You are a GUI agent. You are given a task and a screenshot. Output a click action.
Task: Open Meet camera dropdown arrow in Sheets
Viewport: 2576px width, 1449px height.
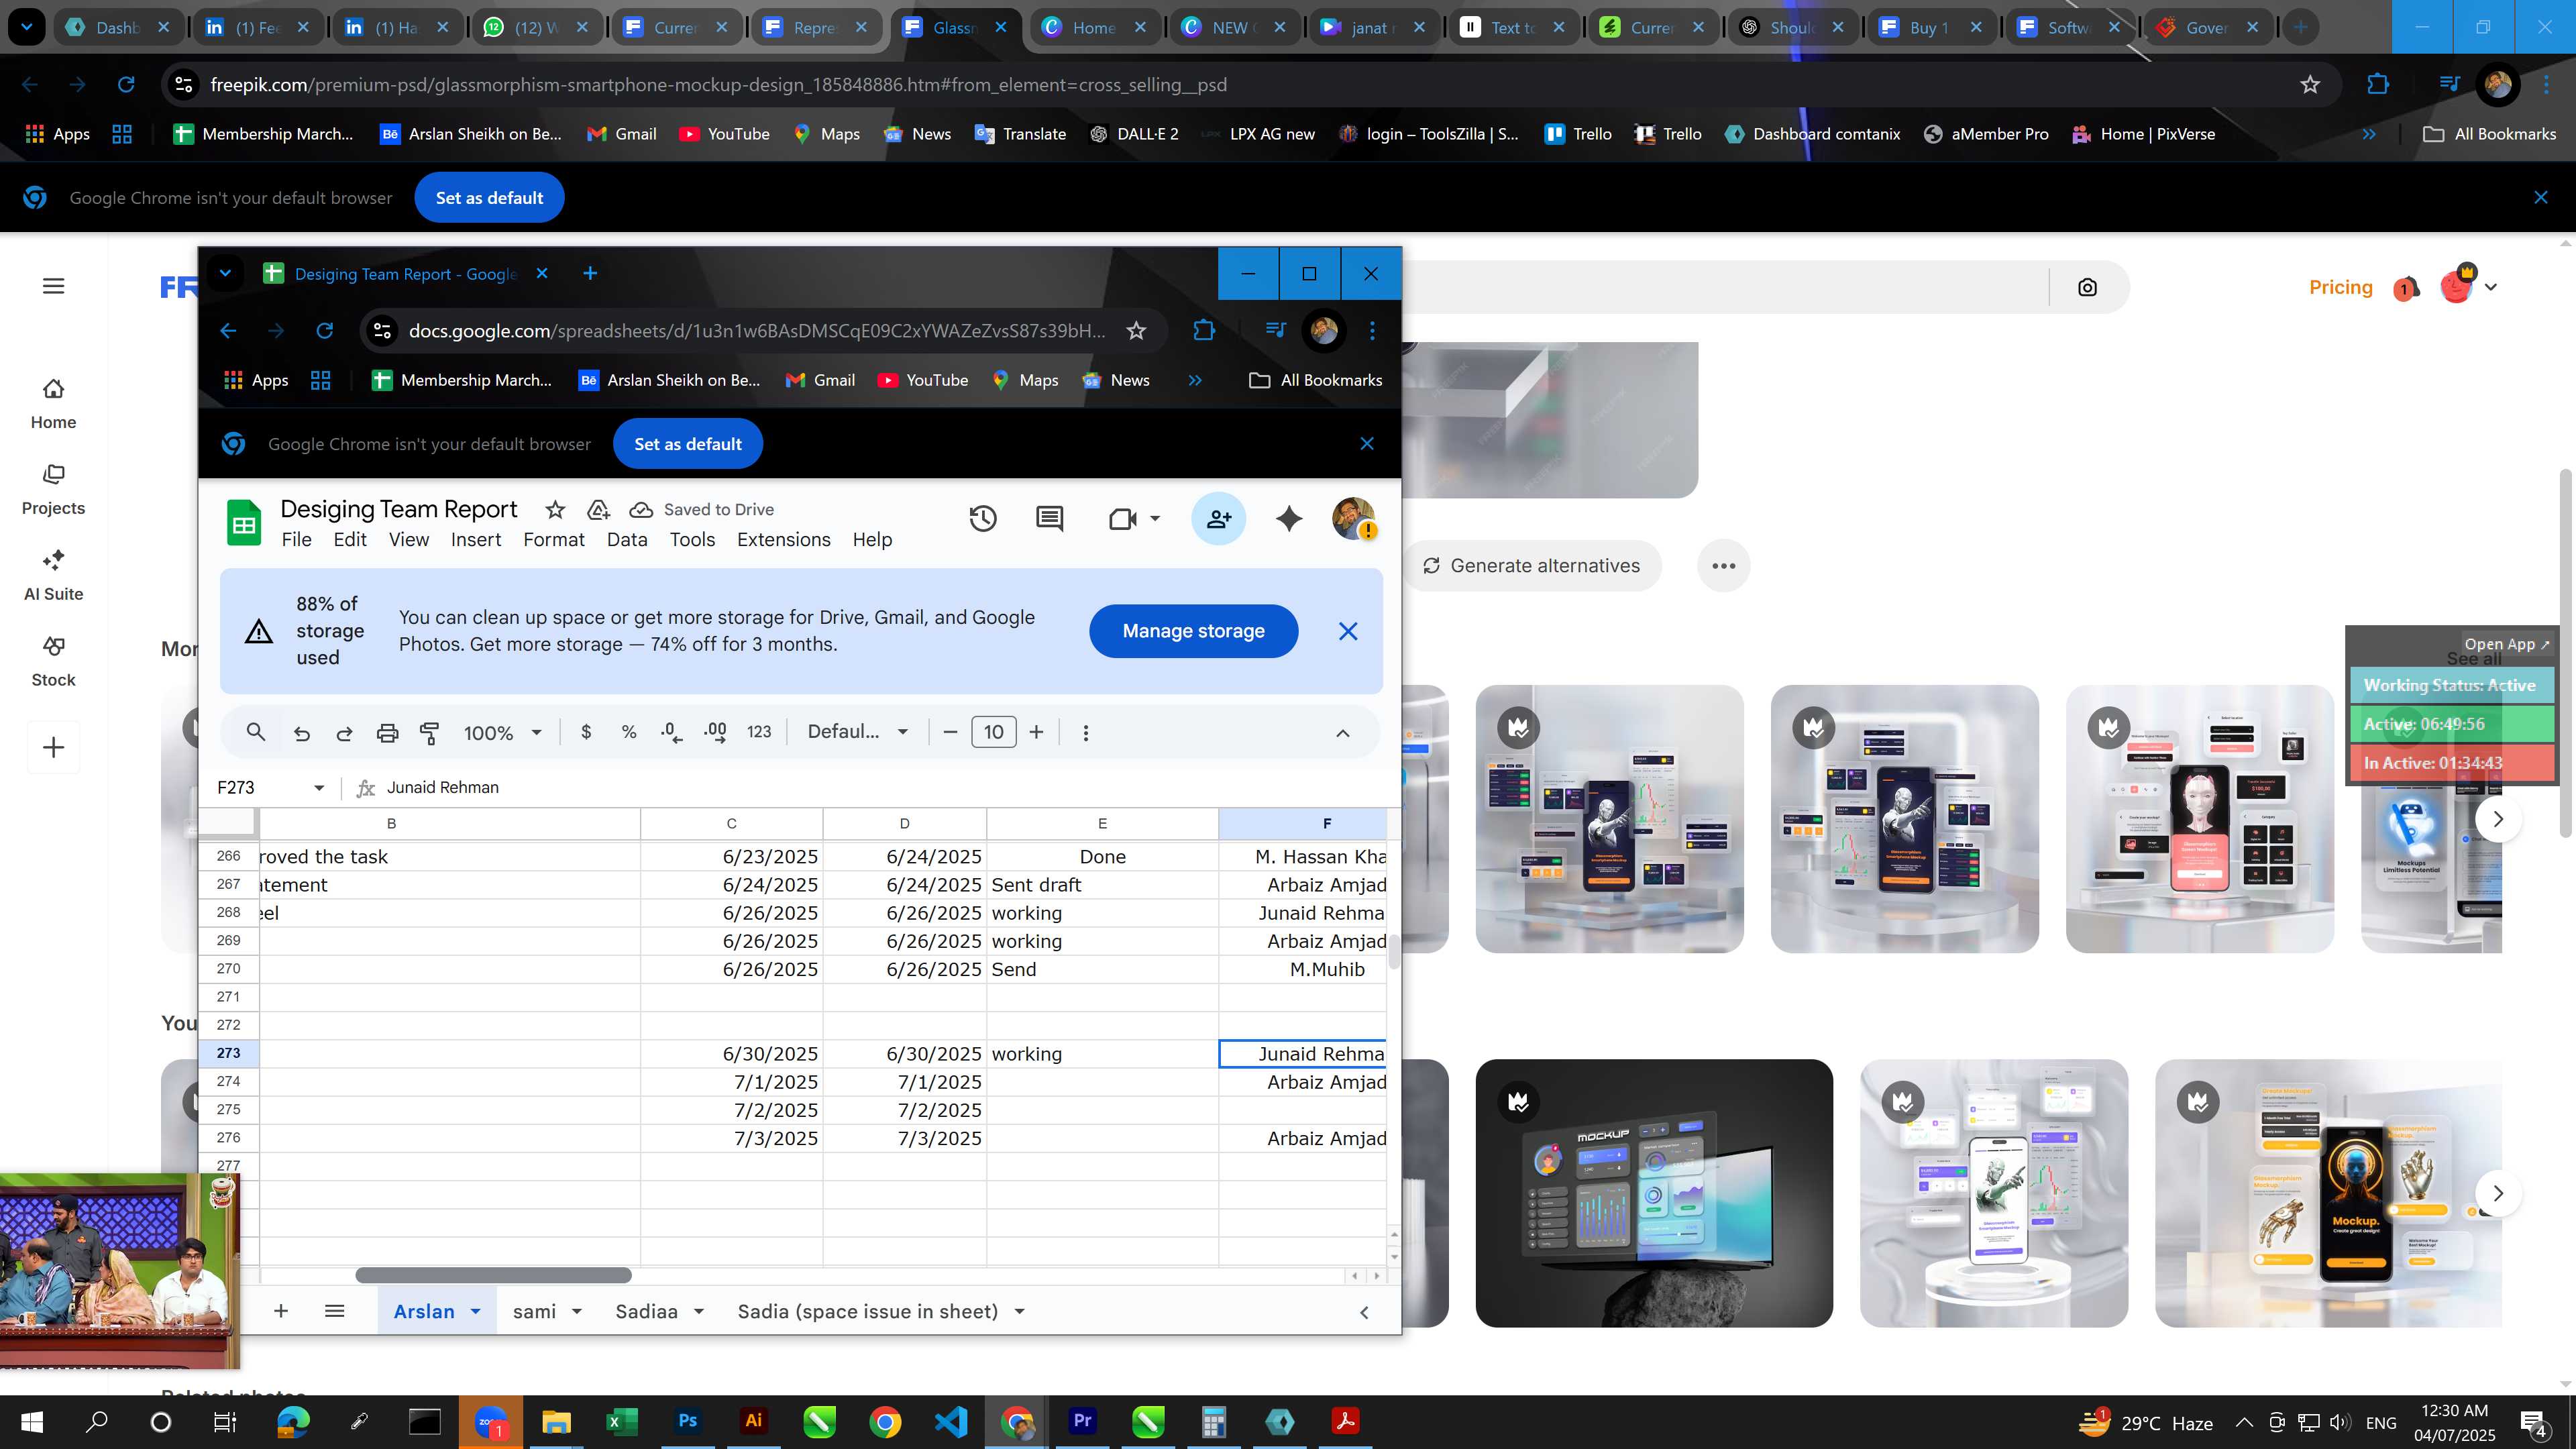point(1155,518)
